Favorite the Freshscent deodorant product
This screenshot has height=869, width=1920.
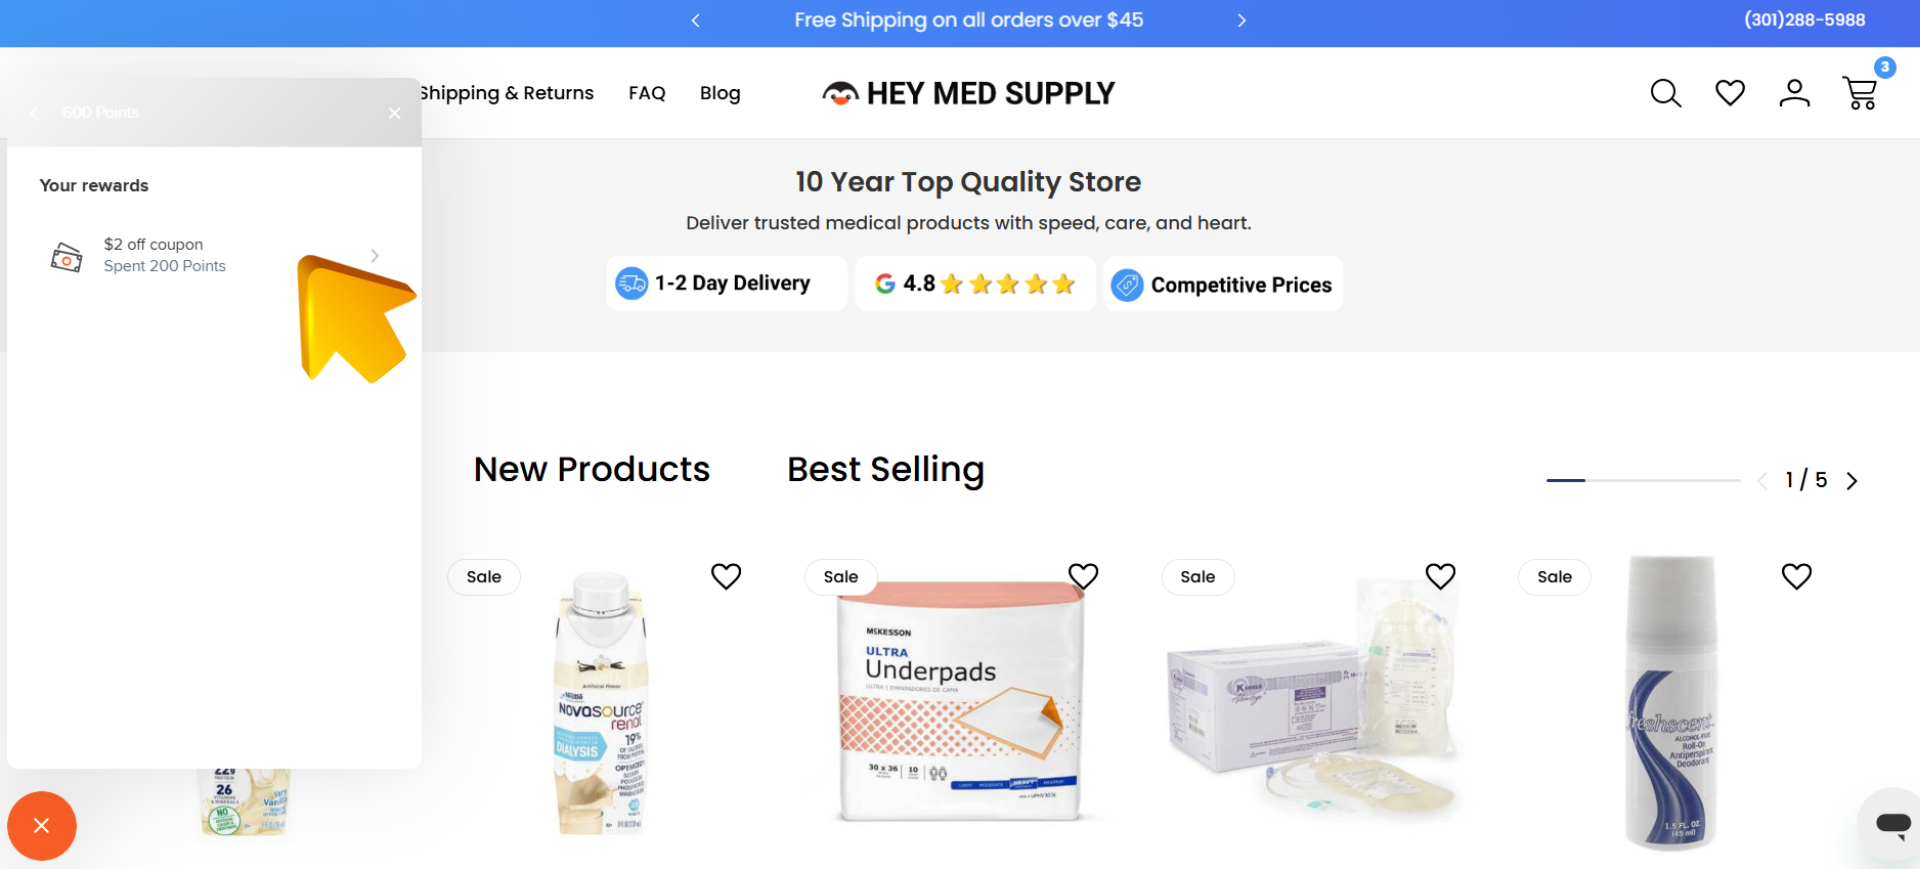click(x=1796, y=576)
